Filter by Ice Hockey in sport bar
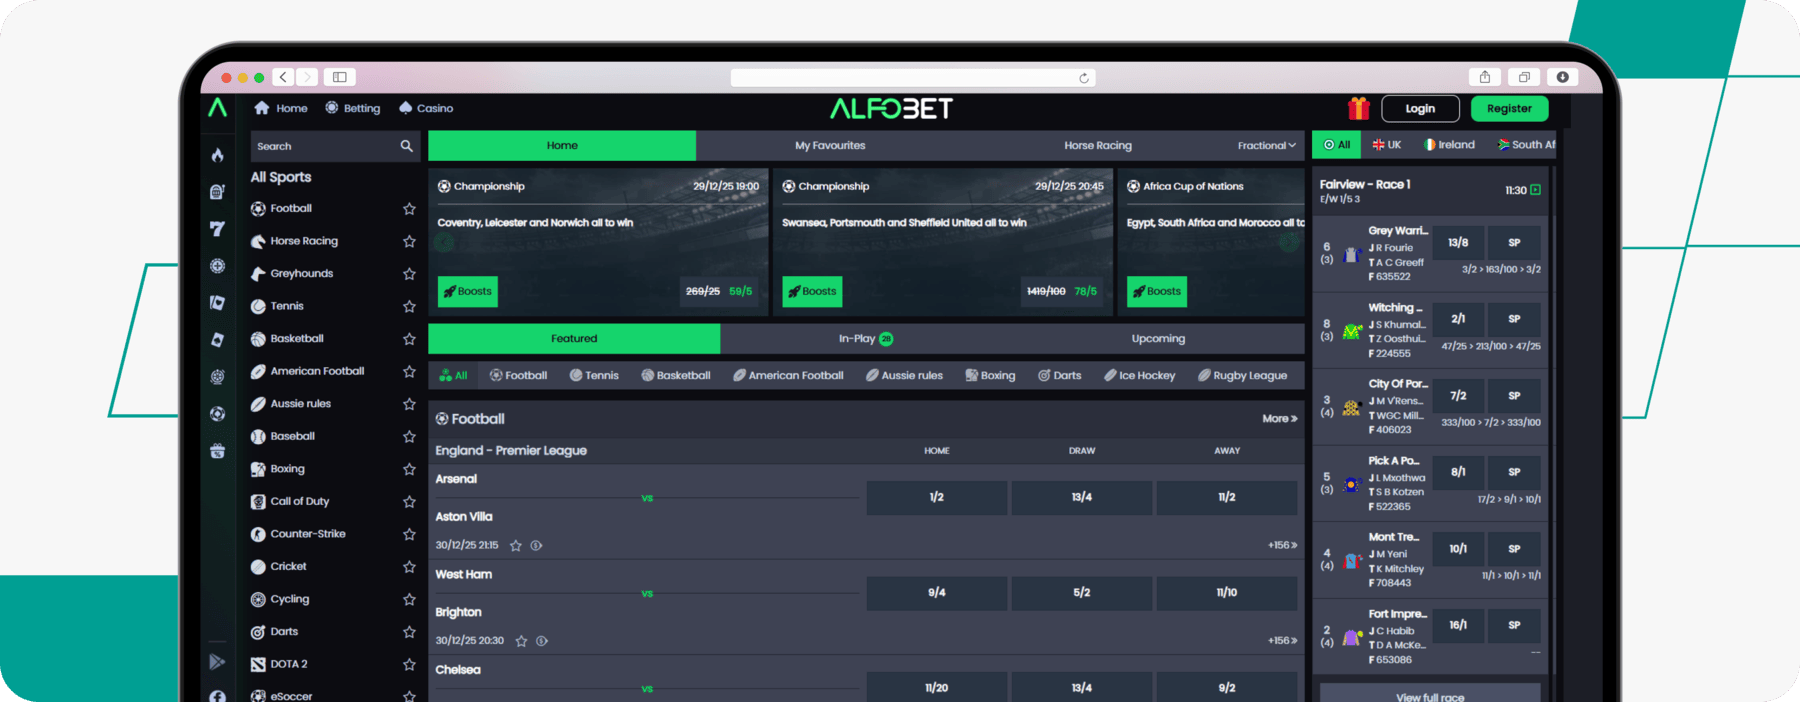The width and height of the screenshot is (1800, 702). 1139,376
